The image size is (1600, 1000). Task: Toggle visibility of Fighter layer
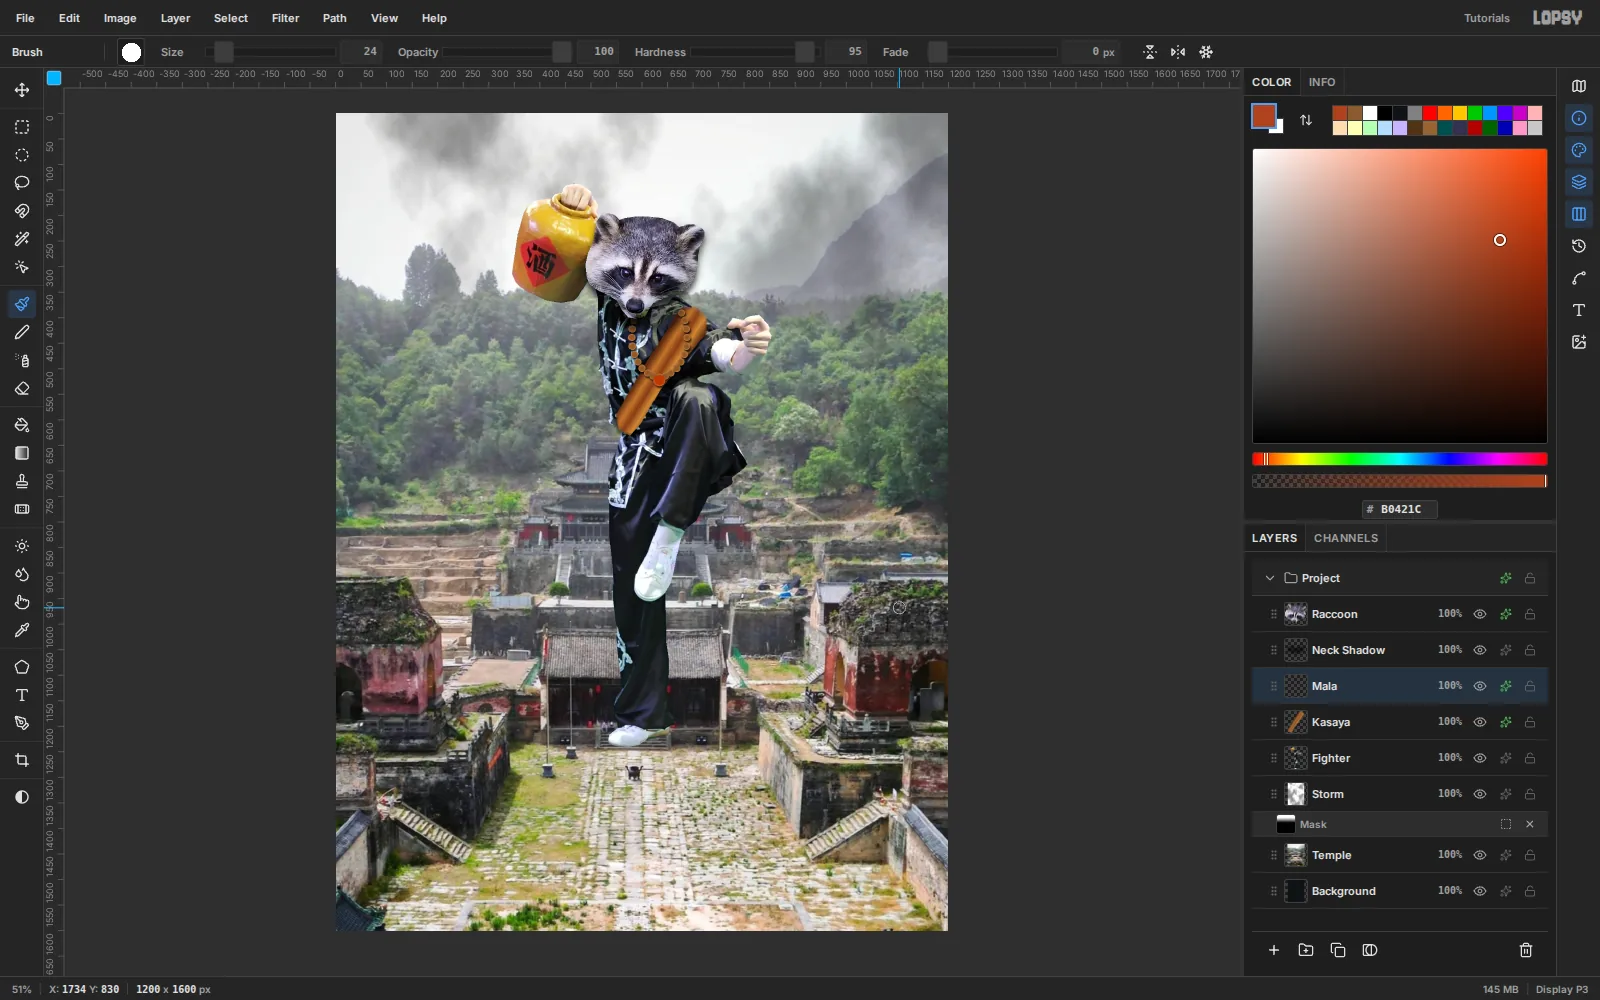click(x=1480, y=758)
